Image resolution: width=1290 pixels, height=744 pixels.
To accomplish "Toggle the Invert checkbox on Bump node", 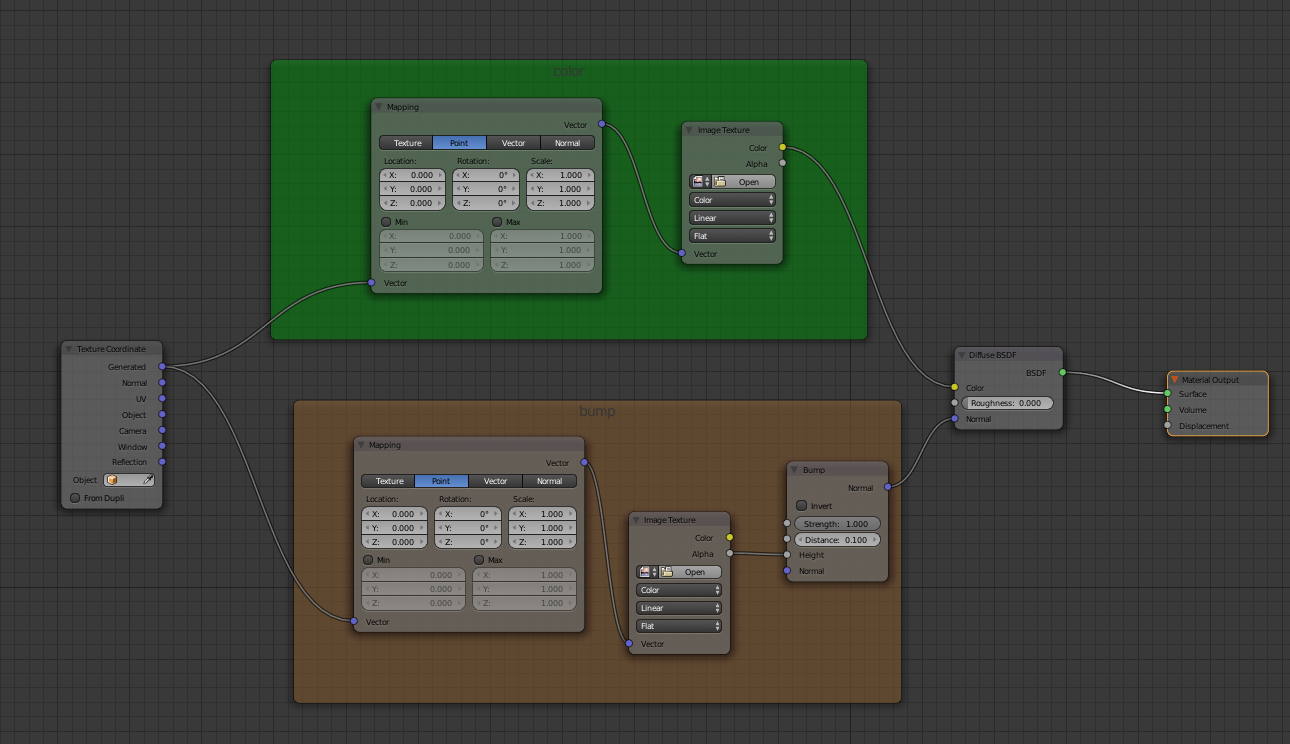I will pyautogui.click(x=802, y=506).
